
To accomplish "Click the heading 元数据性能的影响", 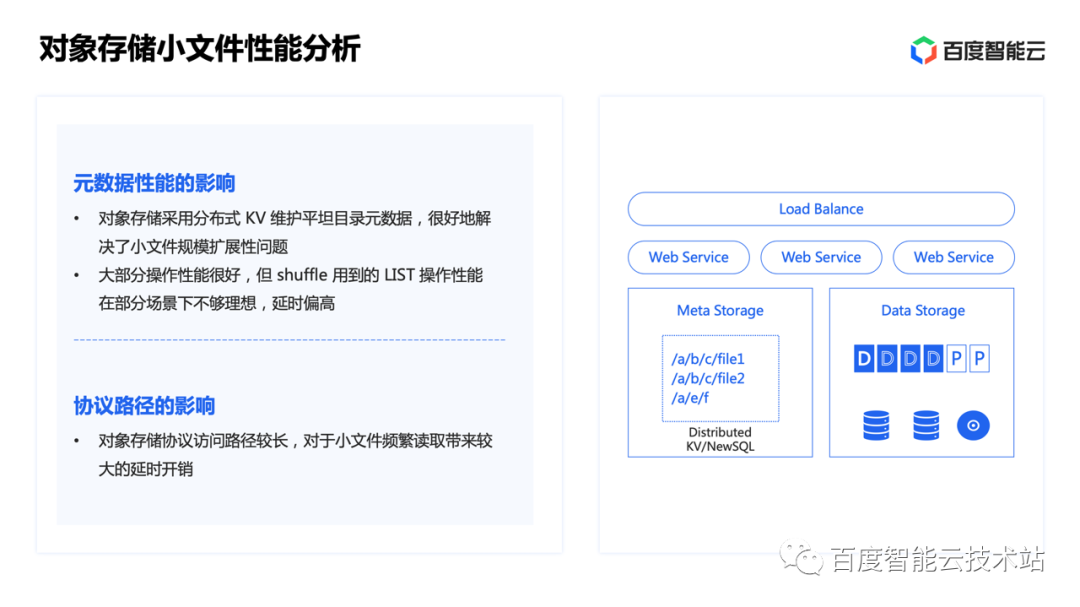I will coord(154,183).
